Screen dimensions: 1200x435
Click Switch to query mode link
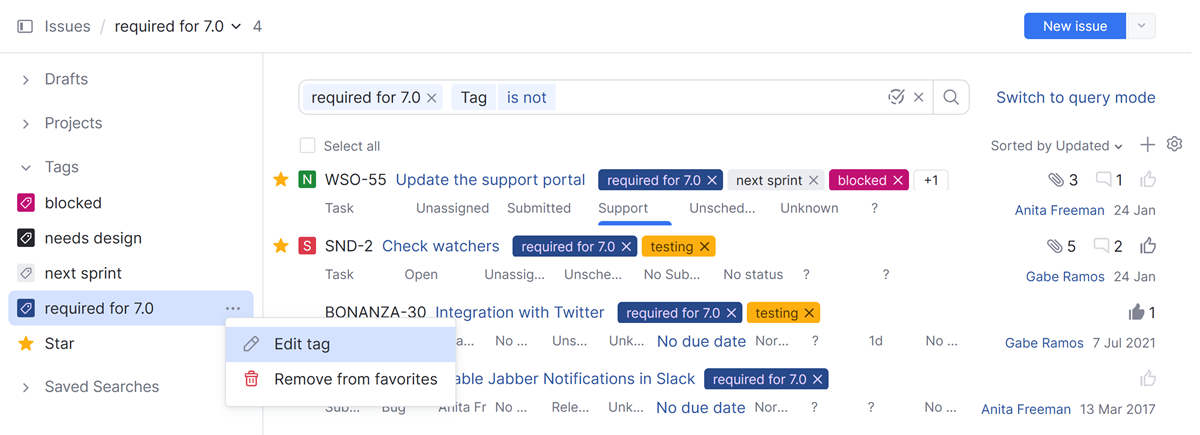tap(1075, 98)
